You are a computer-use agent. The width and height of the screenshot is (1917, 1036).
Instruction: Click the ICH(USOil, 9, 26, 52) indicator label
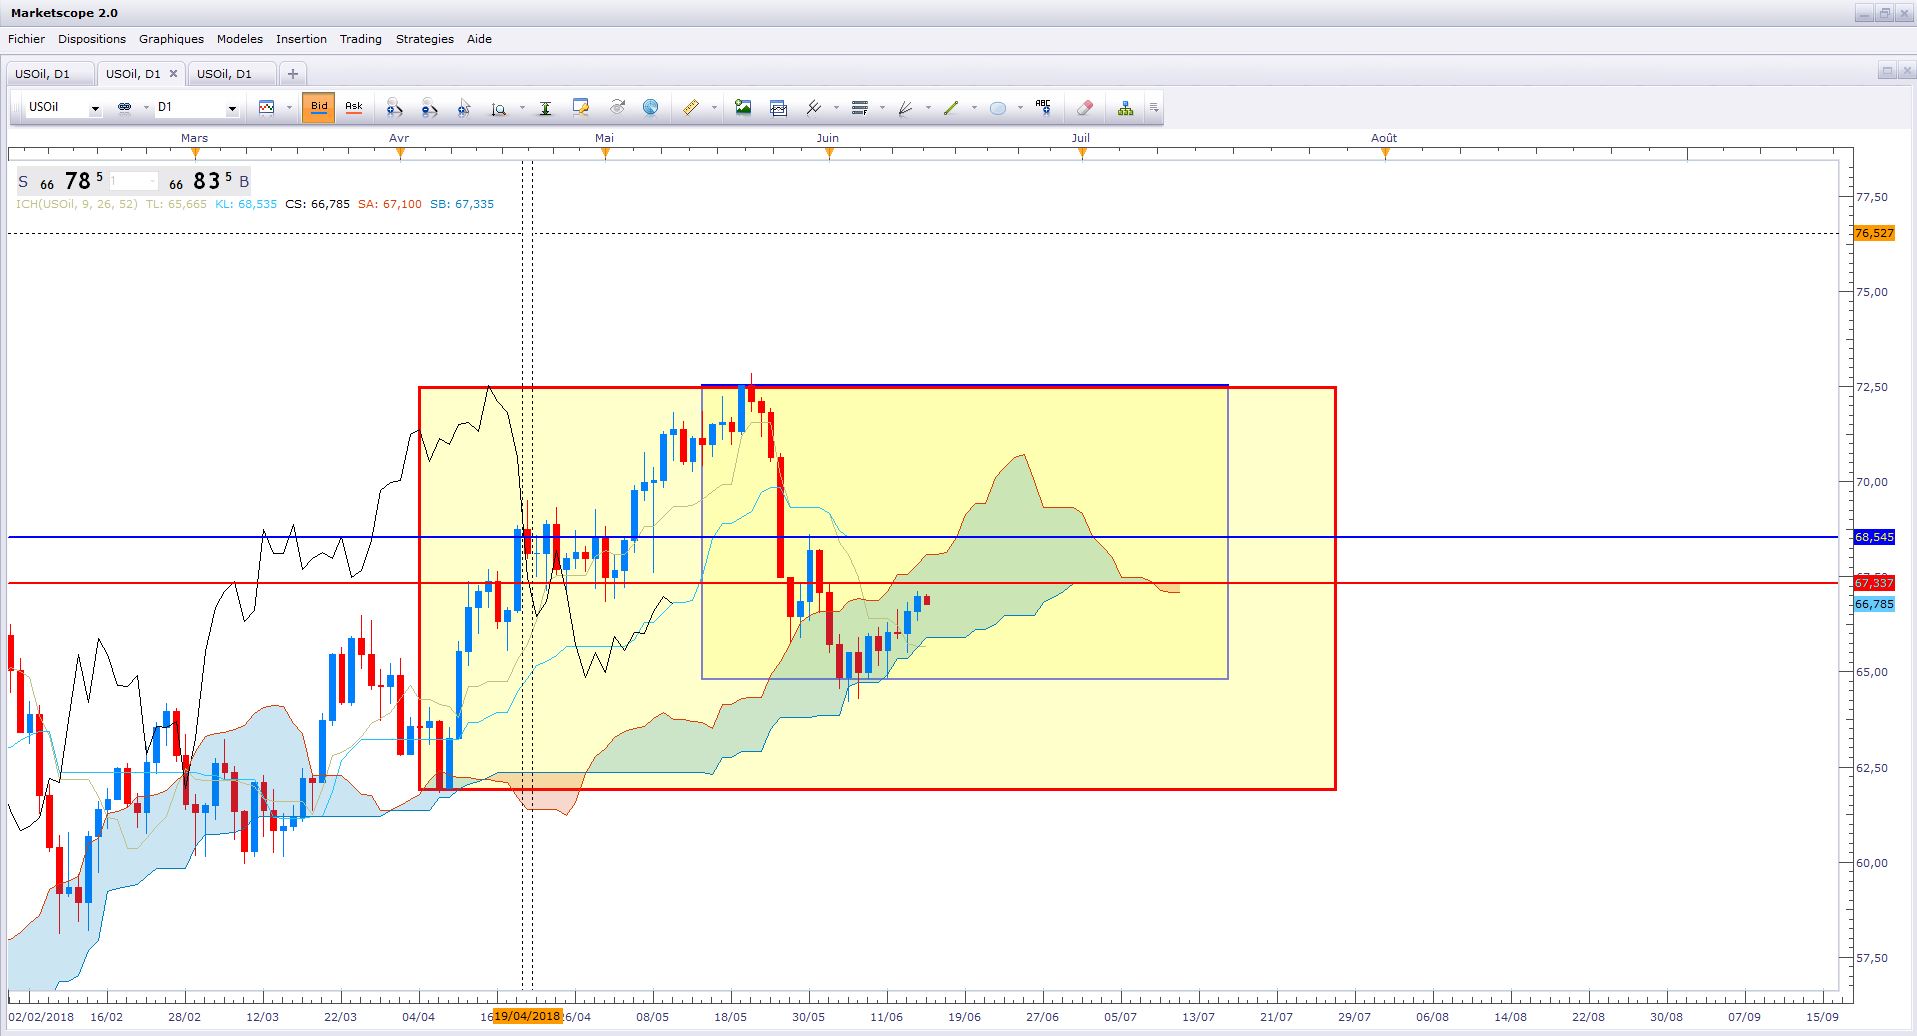[x=77, y=204]
